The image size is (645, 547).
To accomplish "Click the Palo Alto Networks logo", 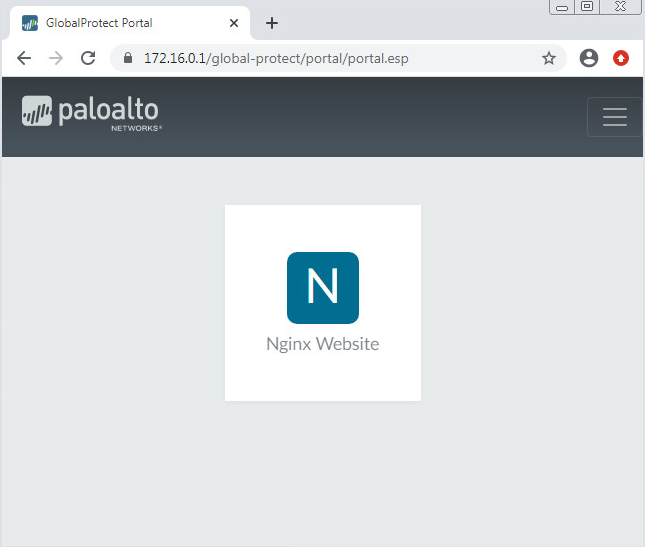I will pos(92,112).
